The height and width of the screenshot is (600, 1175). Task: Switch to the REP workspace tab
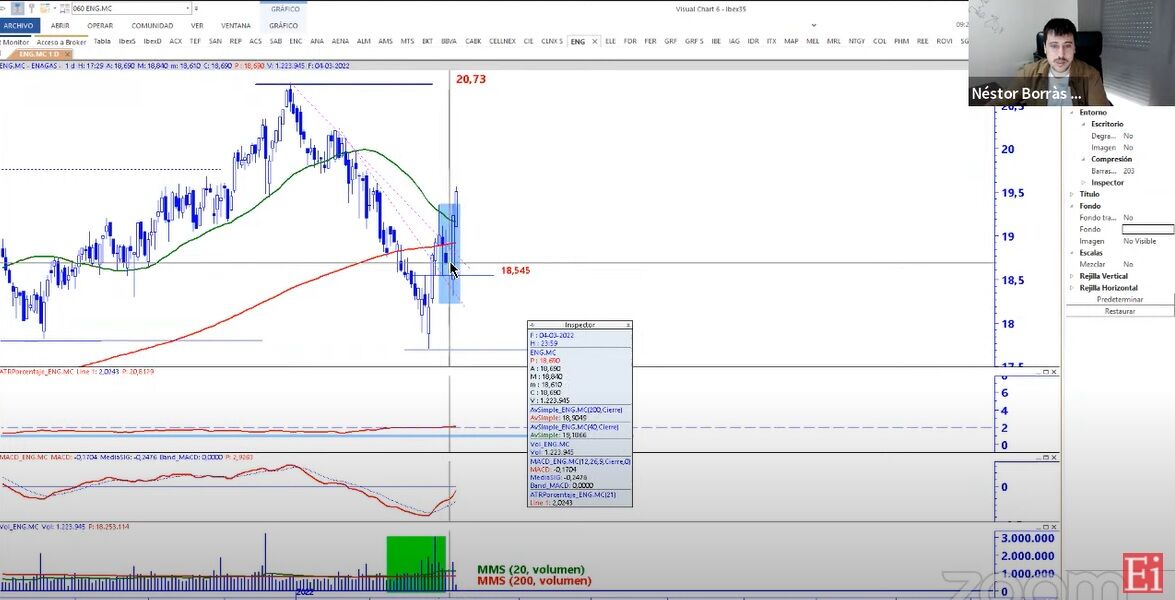[x=235, y=41]
